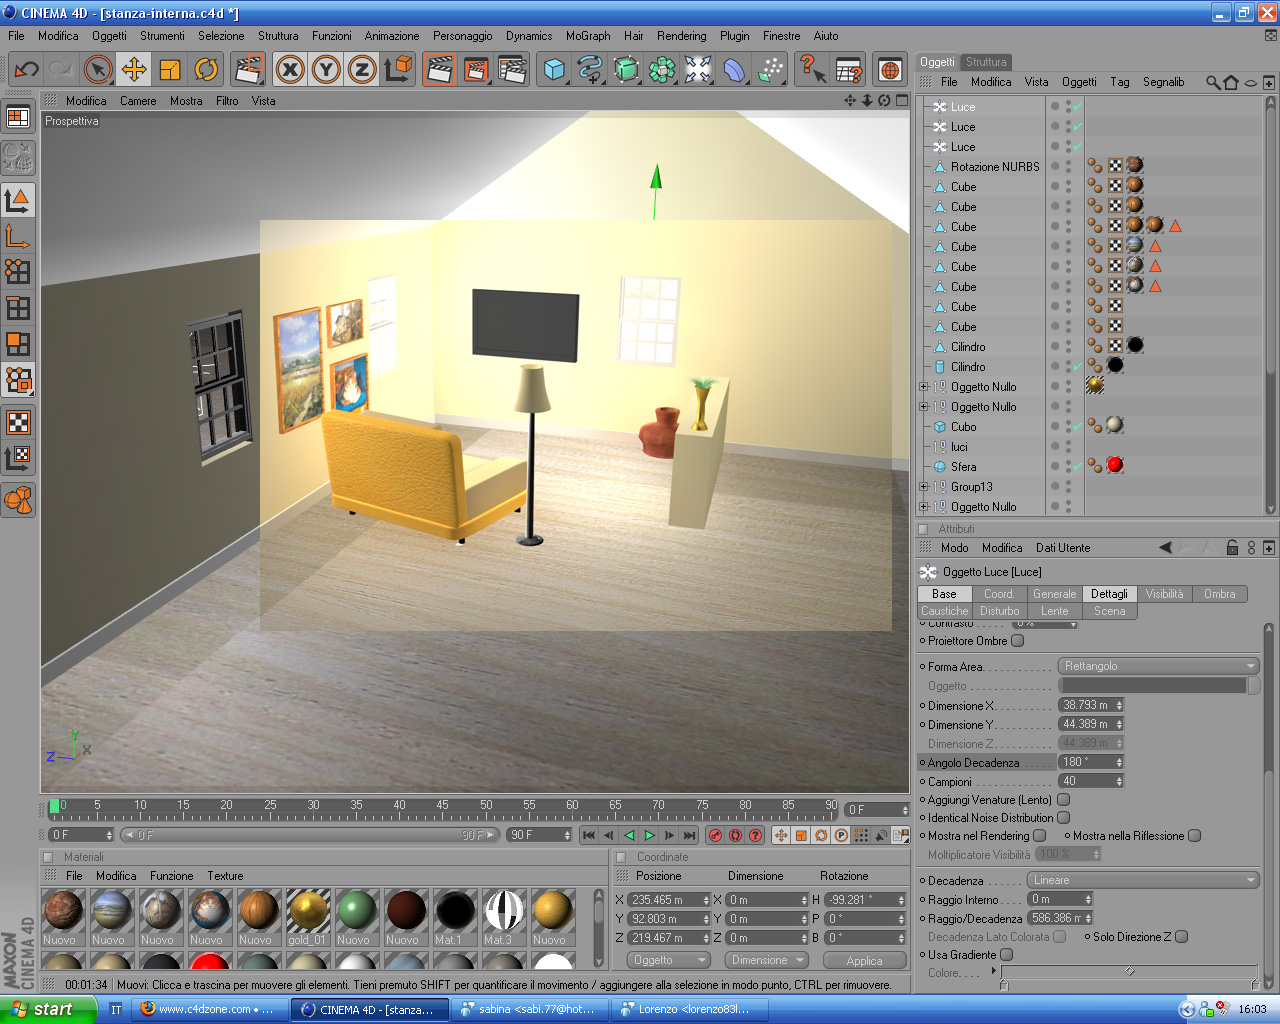
Task: Select the Rotate tool icon
Action: (206, 69)
